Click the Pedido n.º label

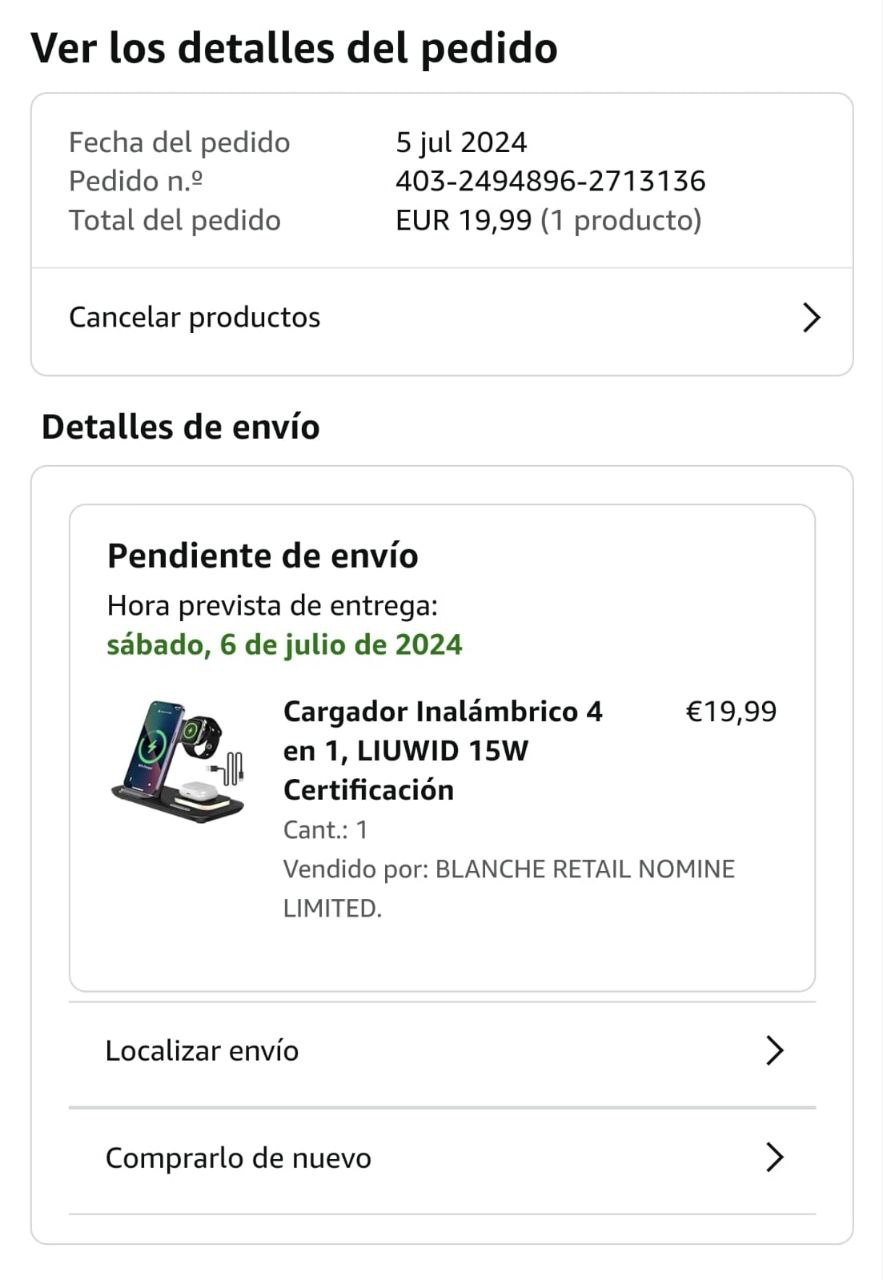136,181
